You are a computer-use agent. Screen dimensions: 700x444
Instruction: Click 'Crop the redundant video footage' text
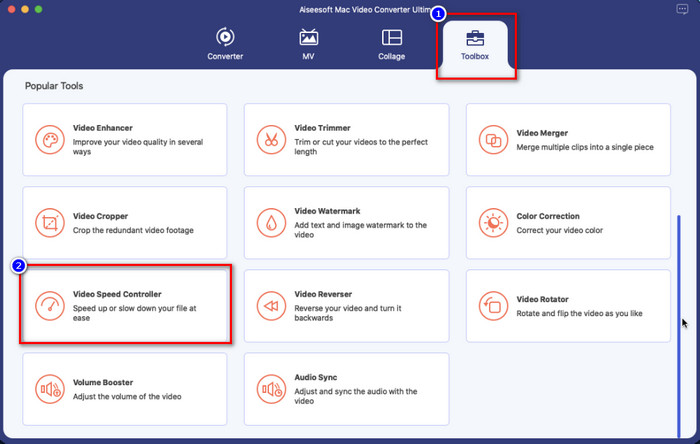click(133, 230)
